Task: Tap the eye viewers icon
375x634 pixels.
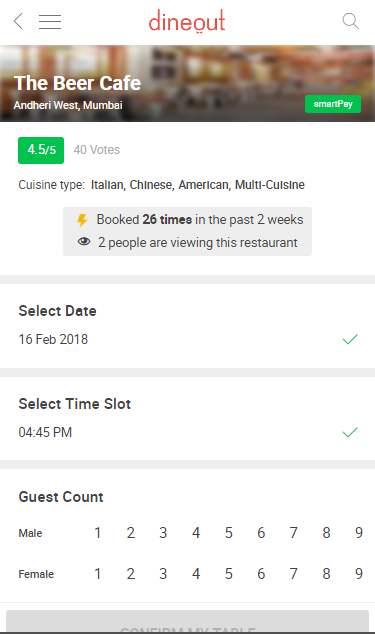Action: pyautogui.click(x=84, y=242)
